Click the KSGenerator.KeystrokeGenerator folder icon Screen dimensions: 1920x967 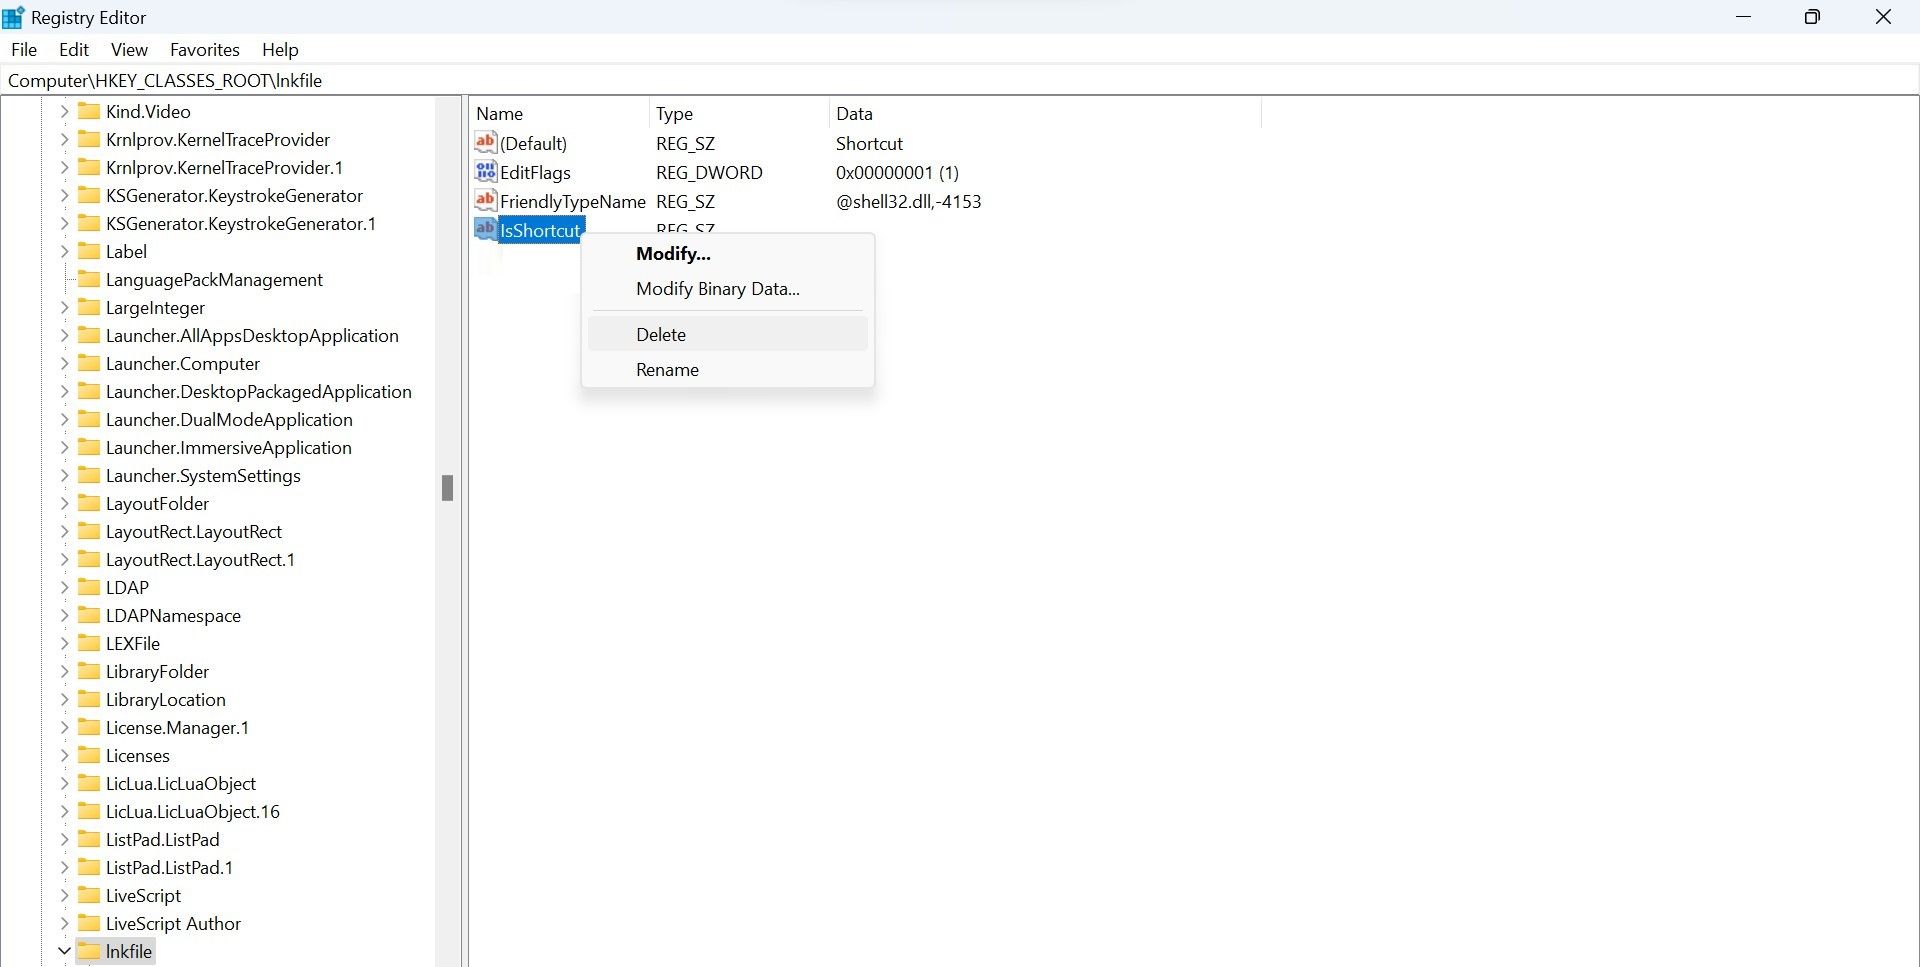click(x=89, y=195)
